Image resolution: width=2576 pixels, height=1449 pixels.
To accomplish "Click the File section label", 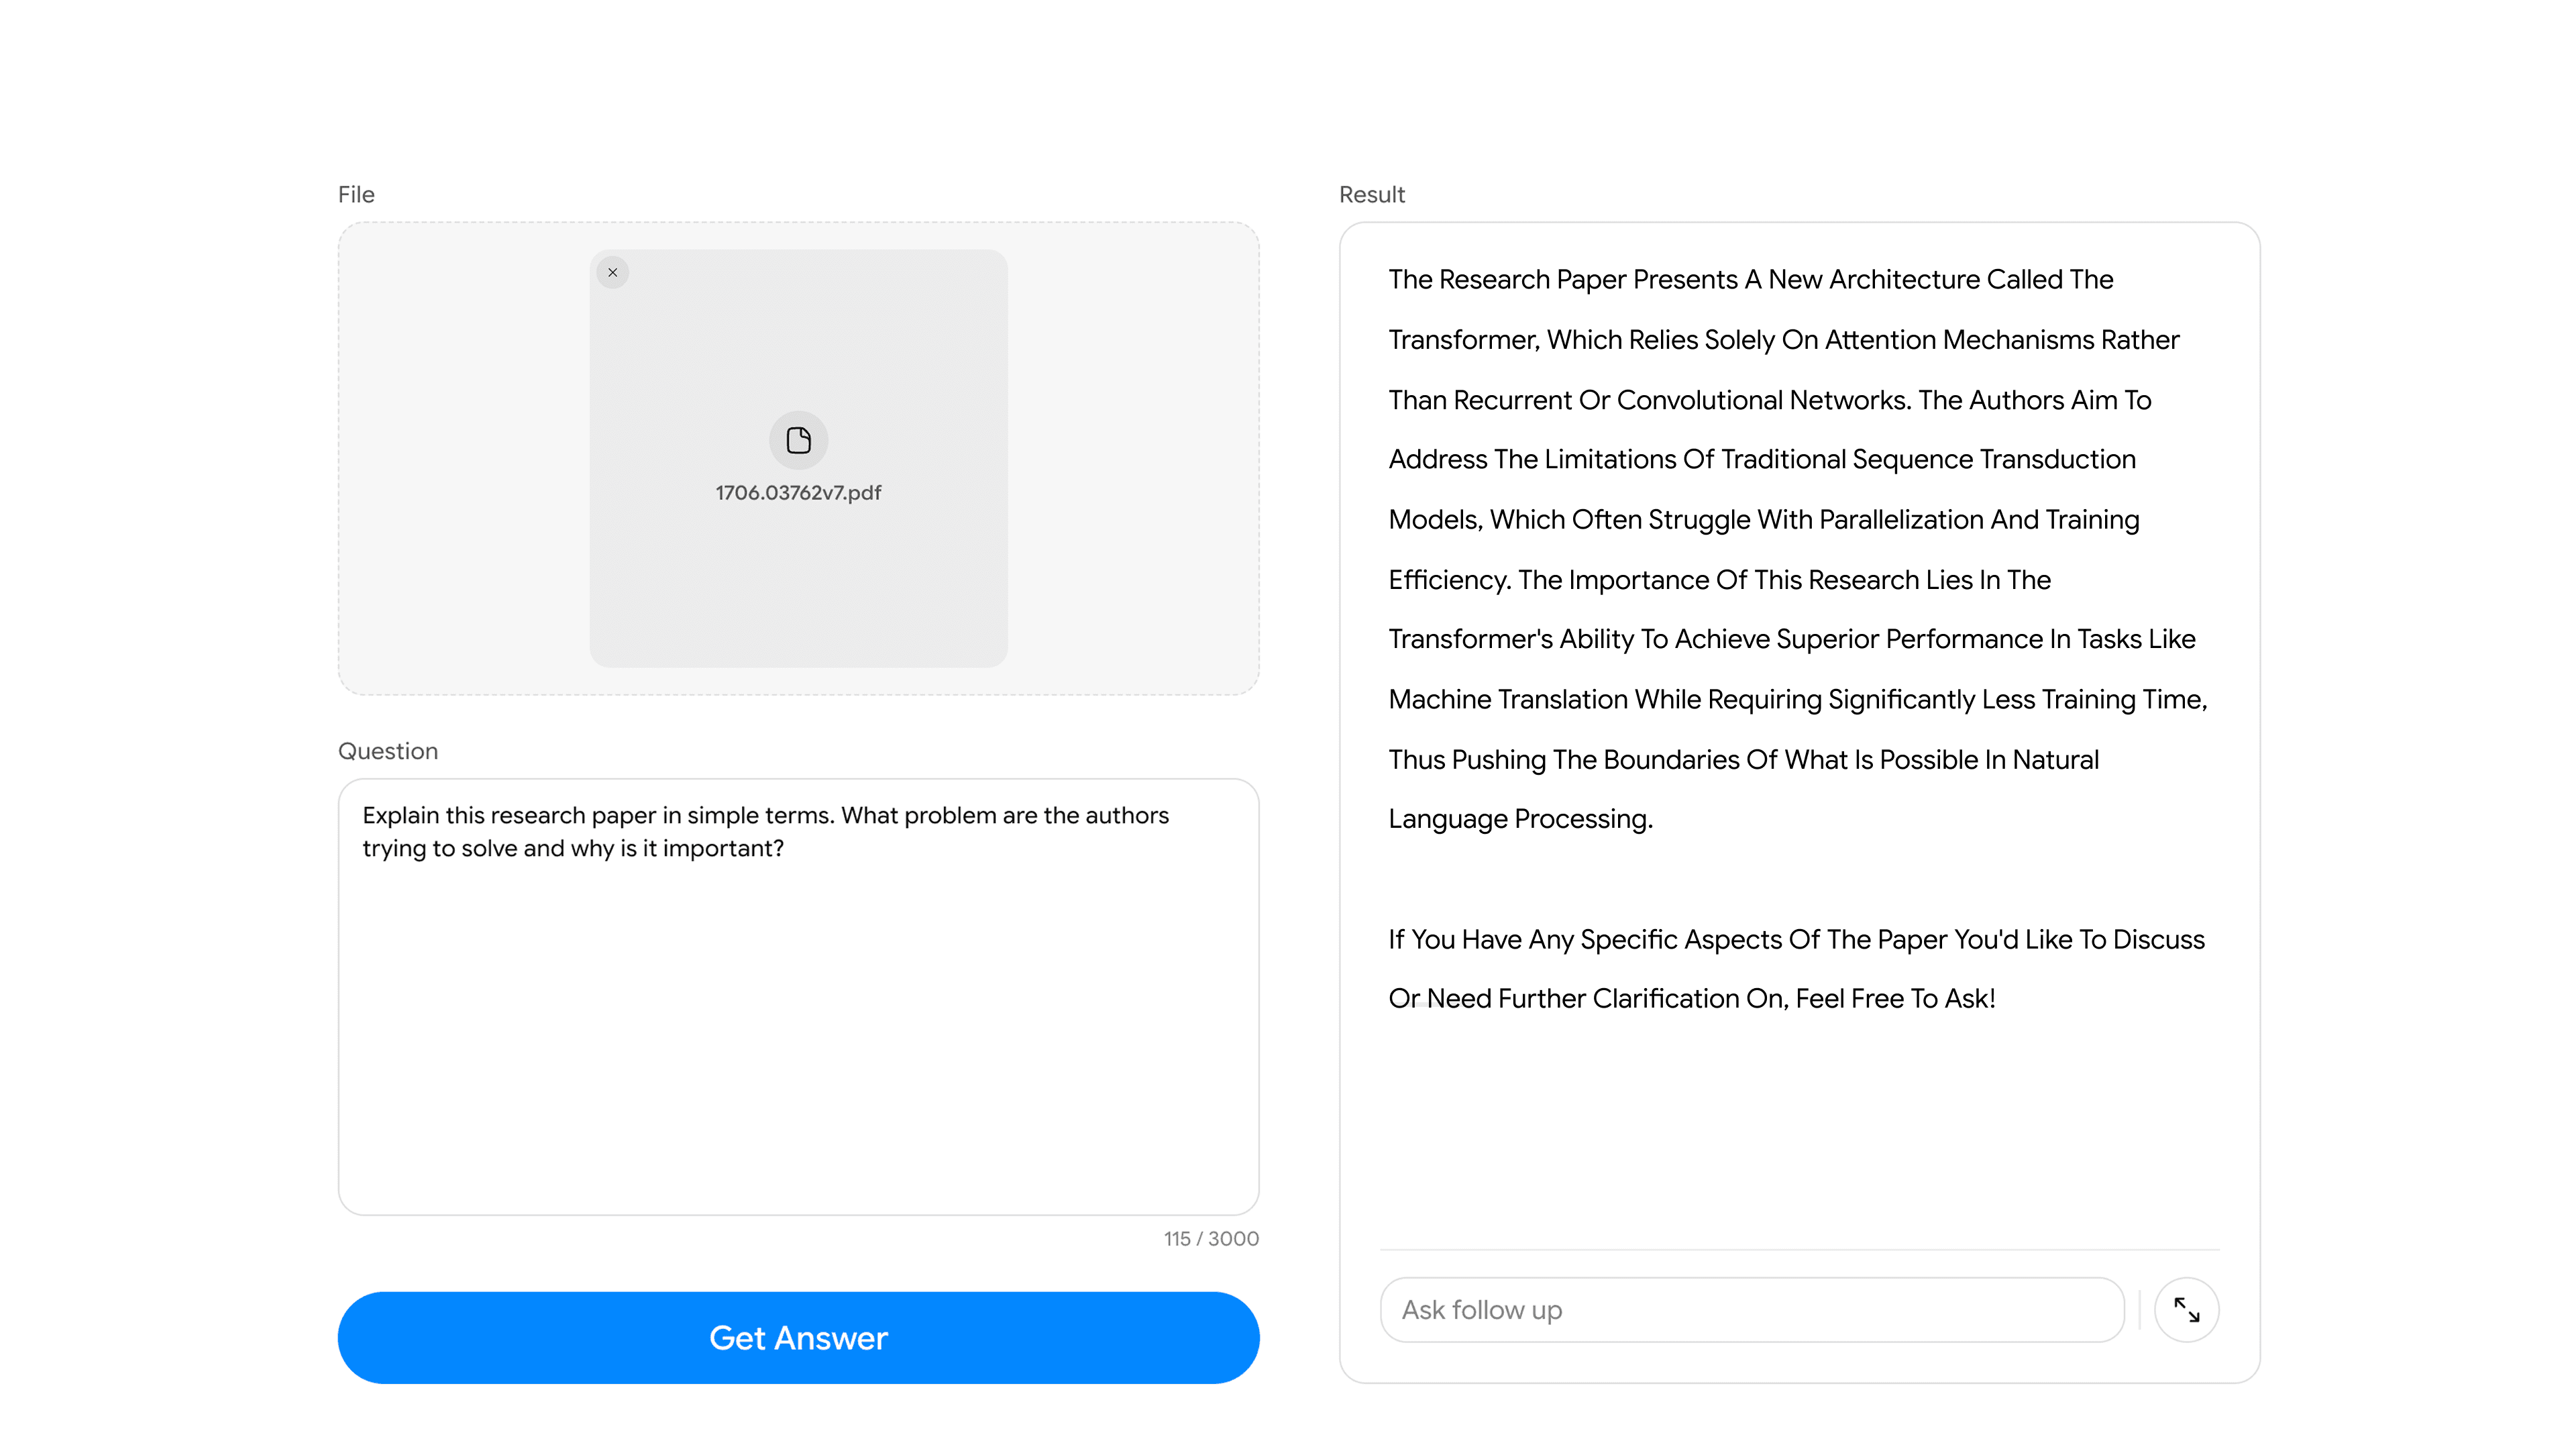I will 356,194.
